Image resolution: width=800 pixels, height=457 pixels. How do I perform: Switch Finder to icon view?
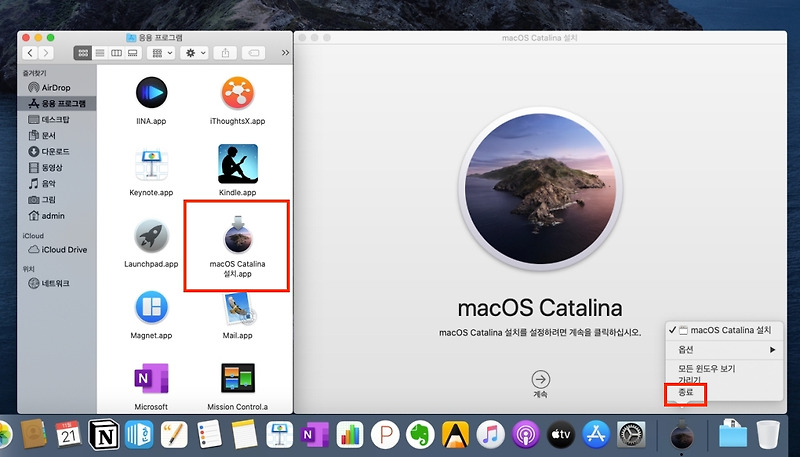pyautogui.click(x=83, y=53)
